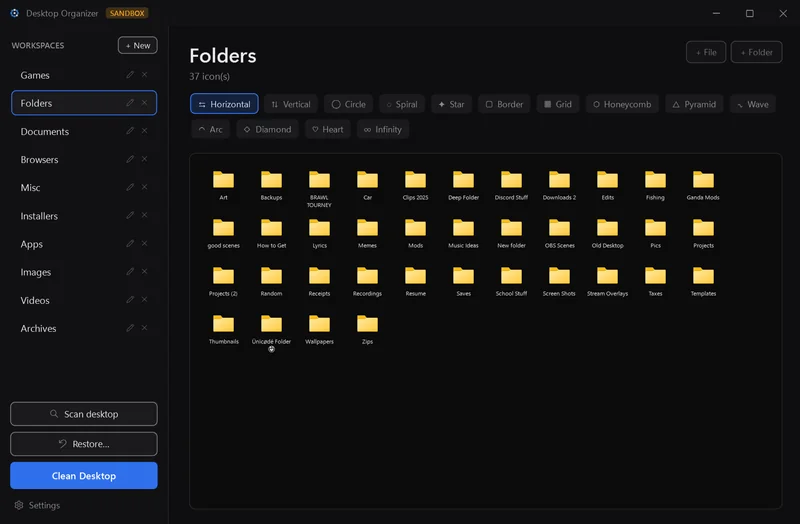Image resolution: width=800 pixels, height=524 pixels.
Task: Click the Ganda Mods folder icon
Action: tap(703, 180)
